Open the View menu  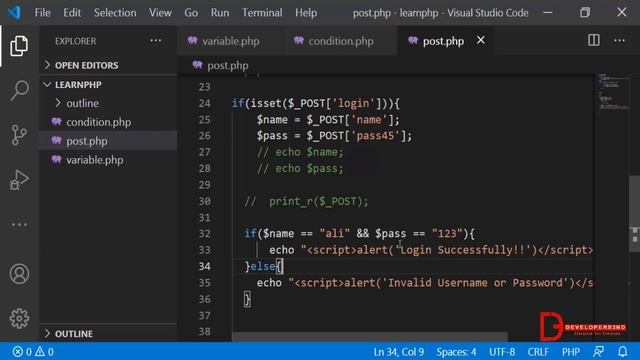pyautogui.click(x=160, y=13)
